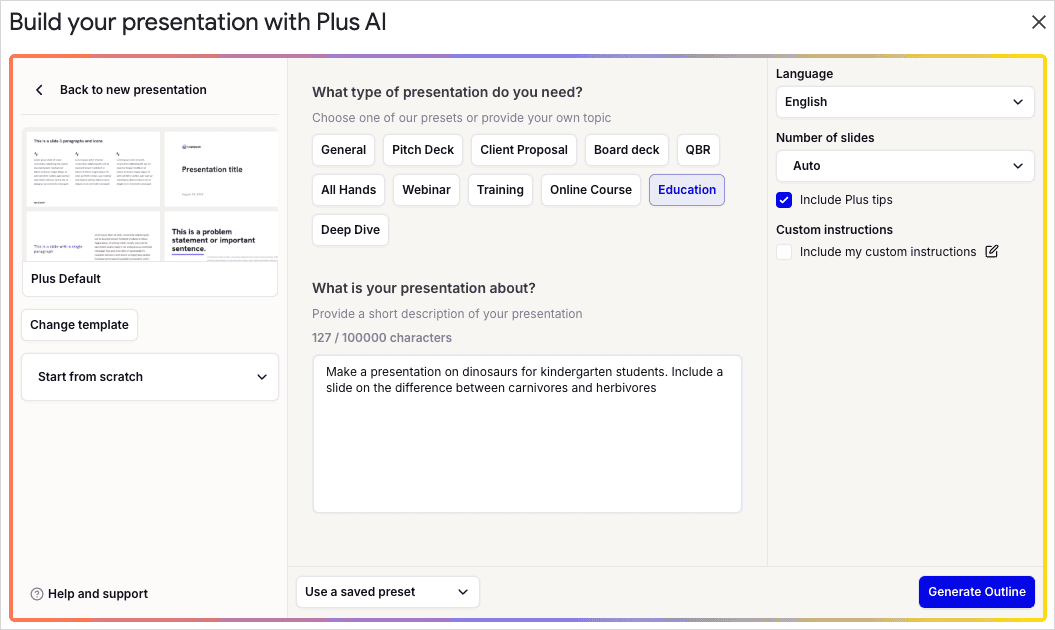
Task: Click the Plus Default template thumbnail
Action: coord(150,195)
